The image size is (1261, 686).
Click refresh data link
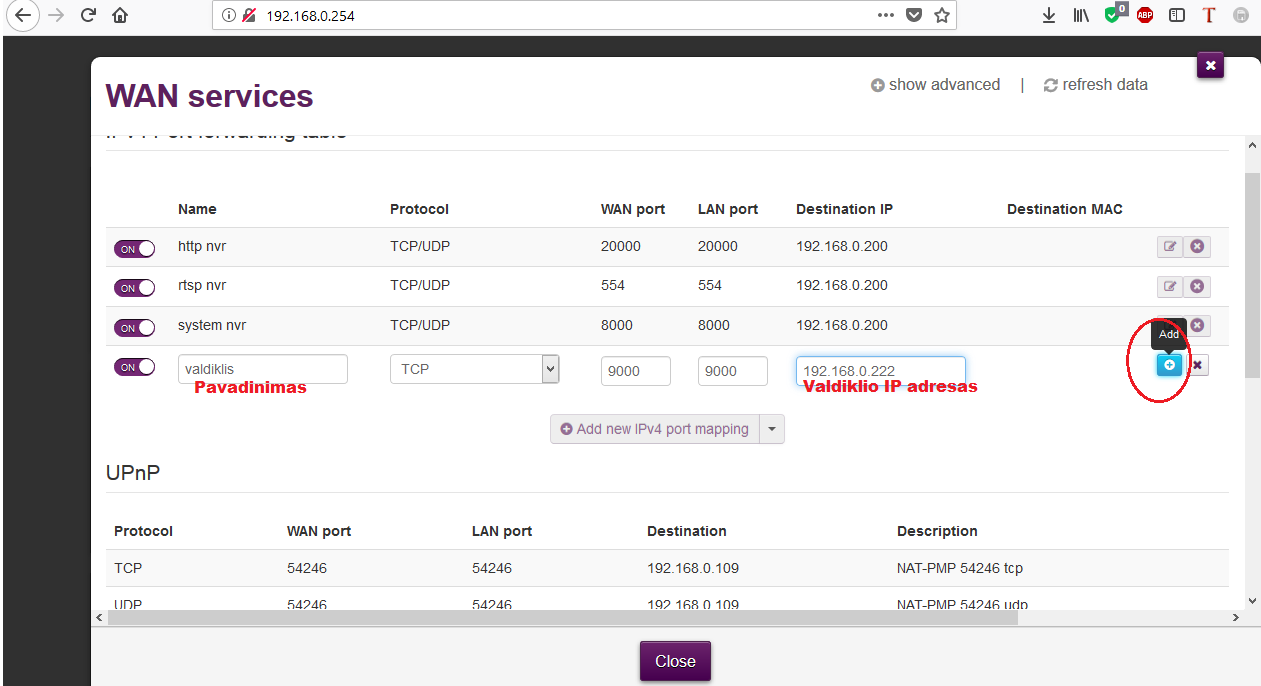click(x=1095, y=85)
